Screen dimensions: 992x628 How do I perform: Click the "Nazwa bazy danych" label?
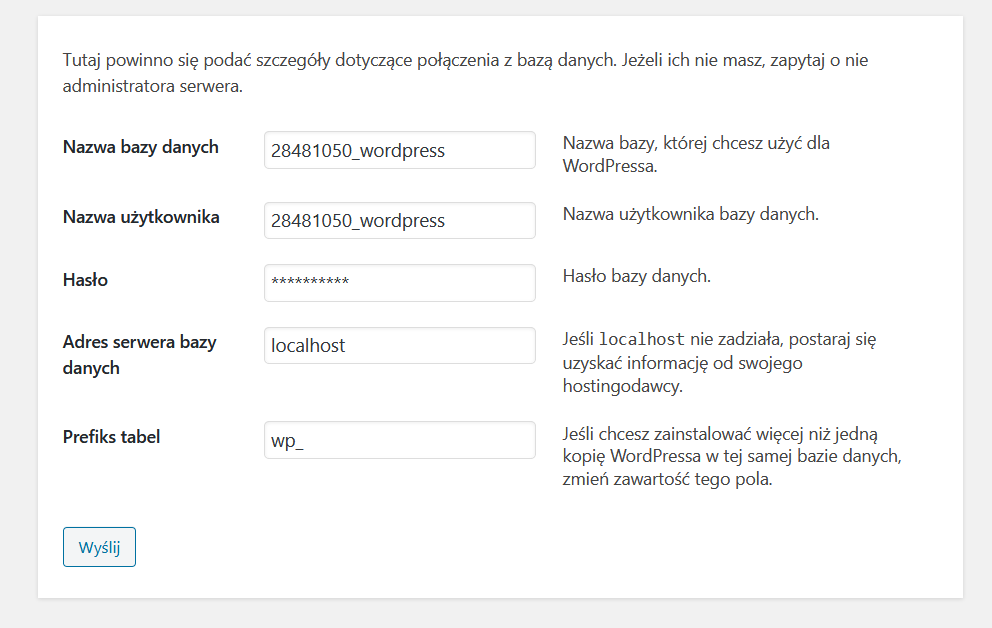tap(140, 147)
